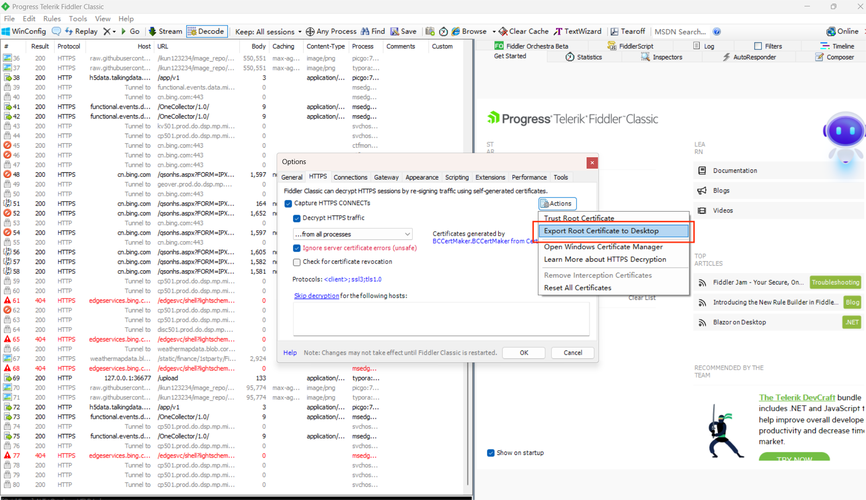This screenshot has width=866, height=500.
Task: Open the remove sessions X dropdown
Action: (109, 31)
